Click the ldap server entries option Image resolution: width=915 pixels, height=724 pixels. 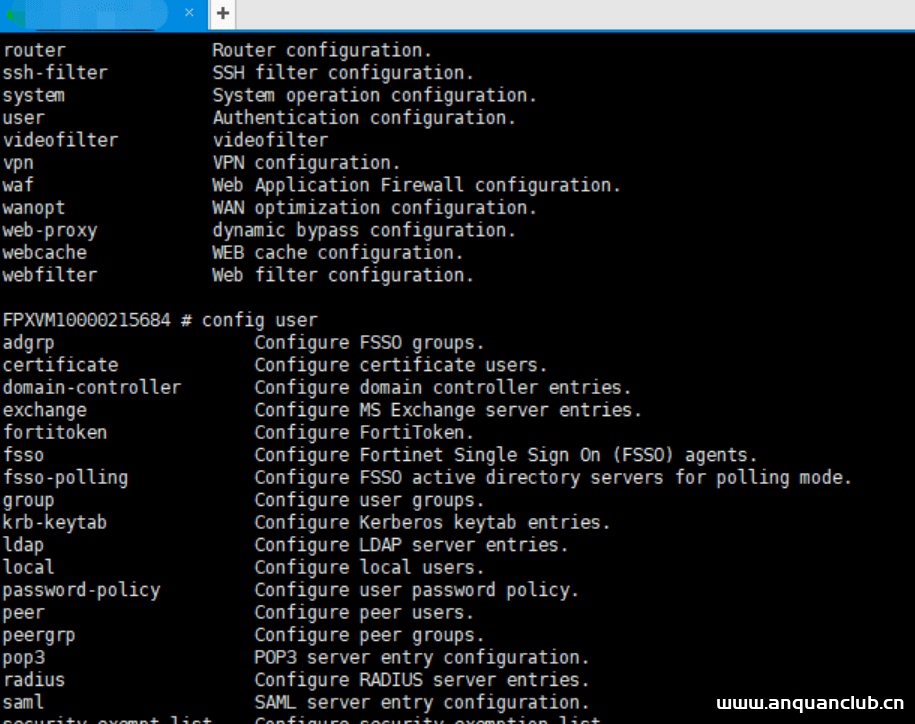click(23, 544)
